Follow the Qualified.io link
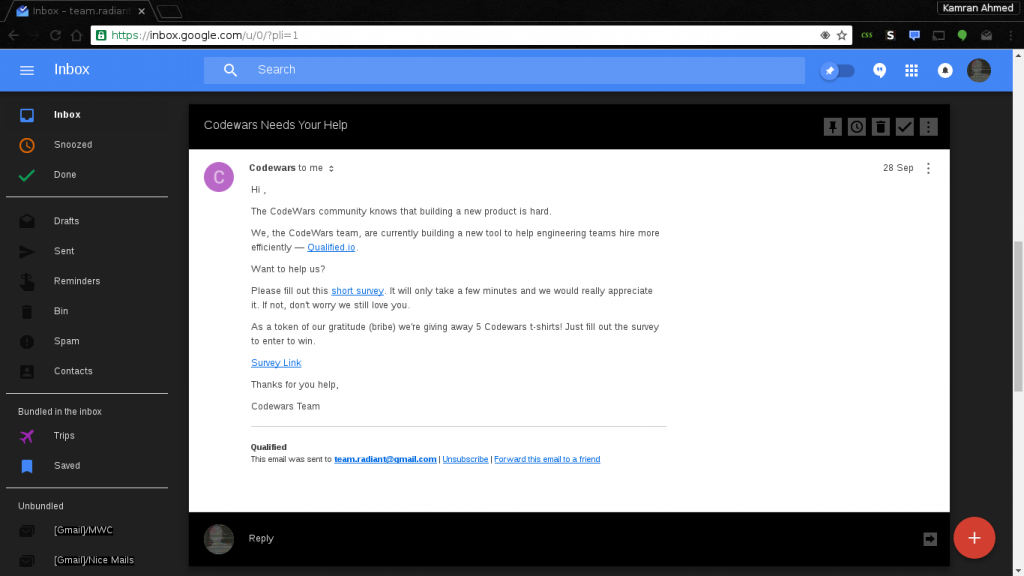The width and height of the screenshot is (1024, 576). (331, 248)
